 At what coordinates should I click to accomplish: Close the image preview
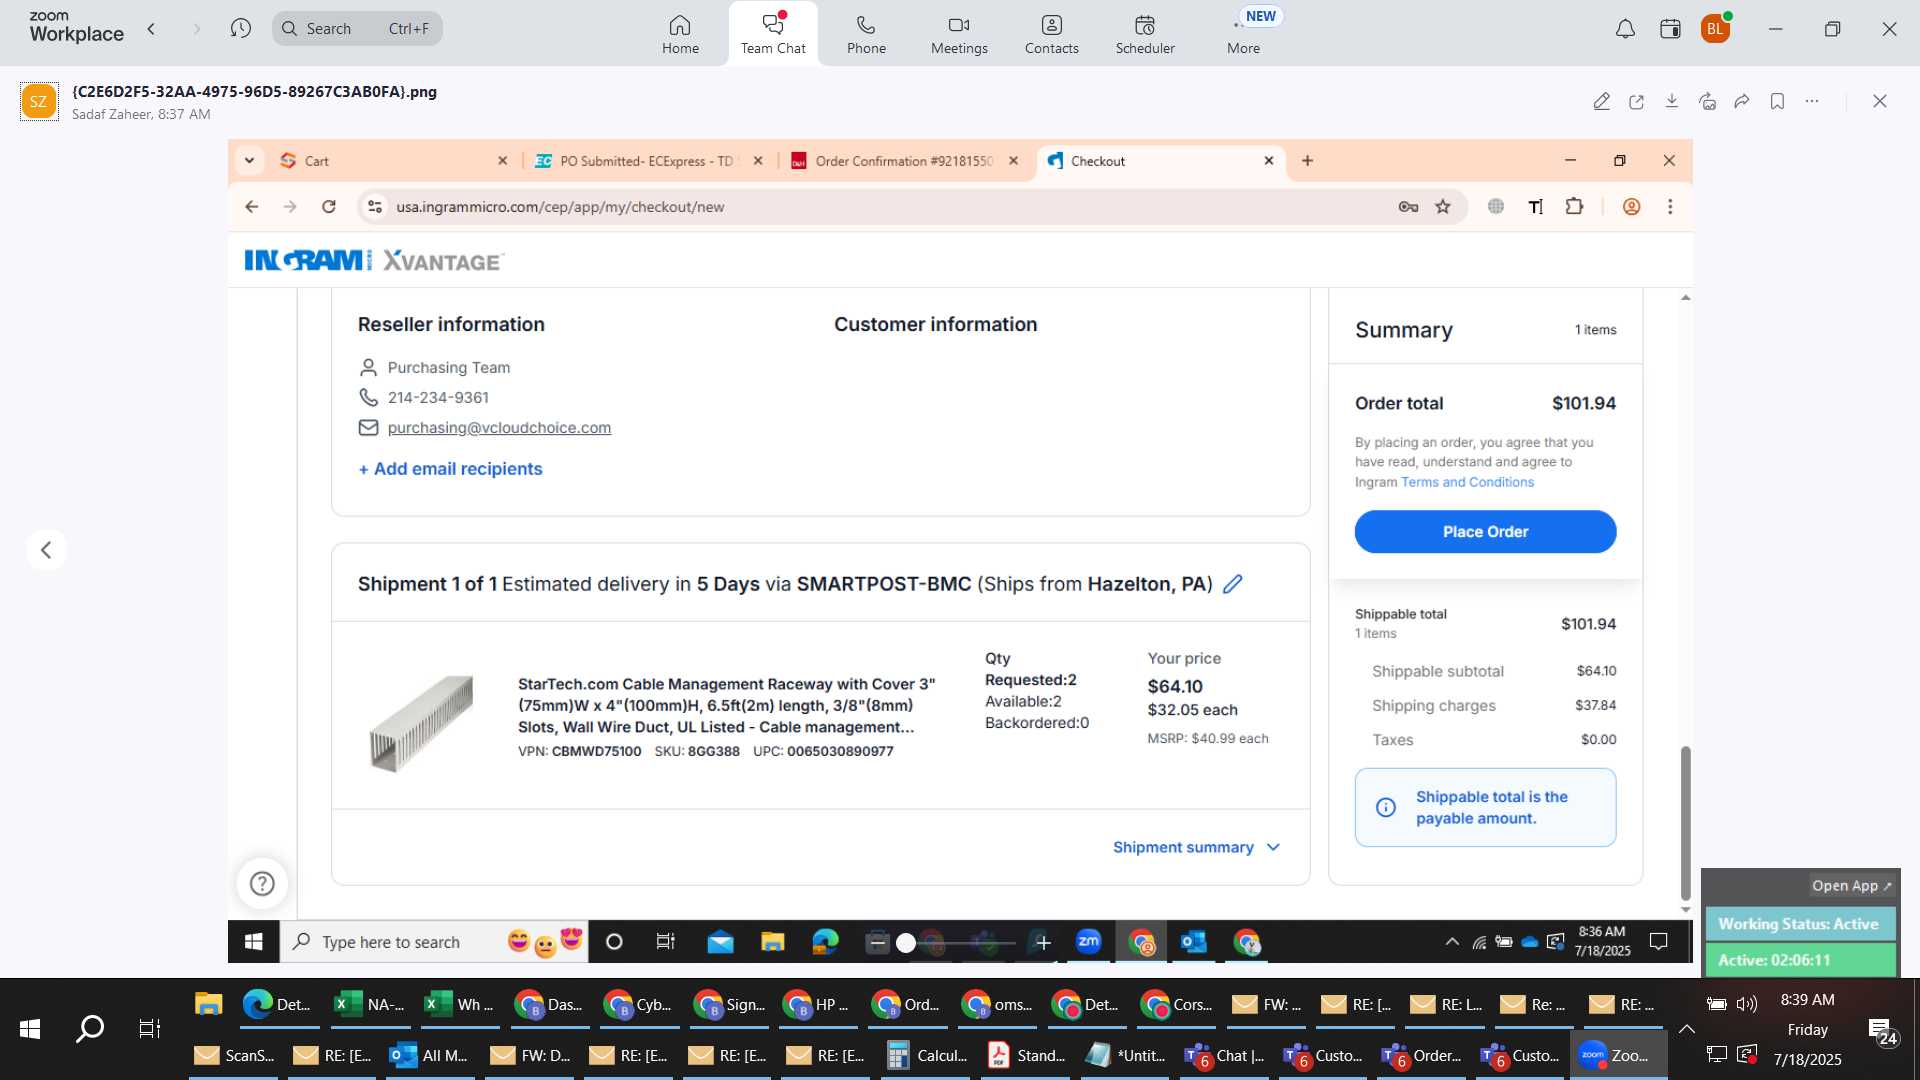tap(1880, 101)
